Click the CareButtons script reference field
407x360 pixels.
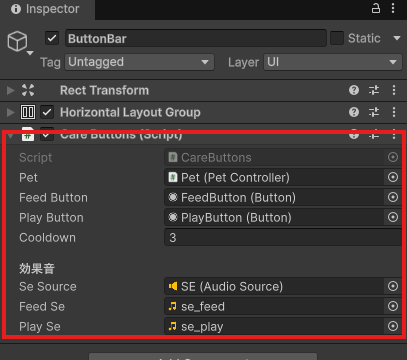click(x=274, y=157)
